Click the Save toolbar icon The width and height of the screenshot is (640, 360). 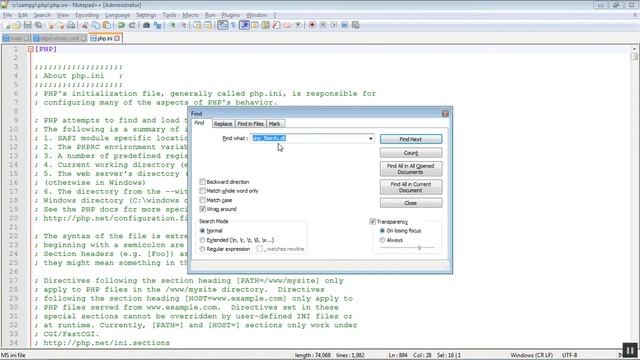[28, 25]
